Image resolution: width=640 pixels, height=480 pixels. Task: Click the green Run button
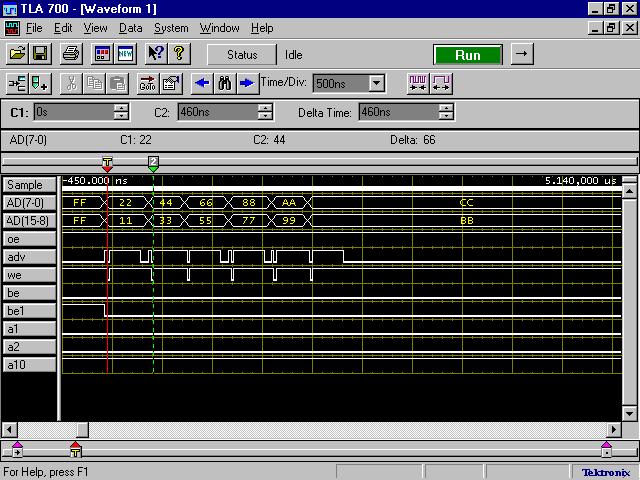[x=468, y=55]
